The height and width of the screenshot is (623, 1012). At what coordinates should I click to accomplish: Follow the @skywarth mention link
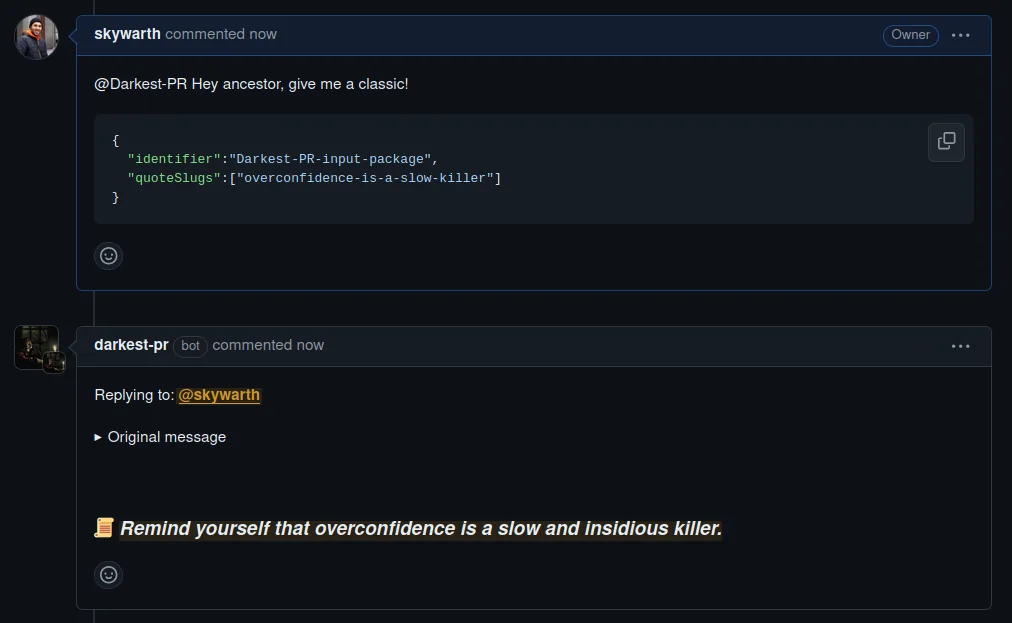tap(219, 395)
